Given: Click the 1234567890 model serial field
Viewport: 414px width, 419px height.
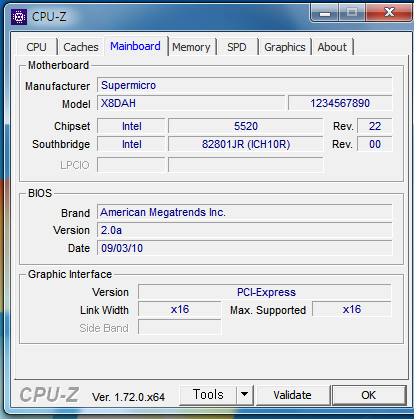Looking at the screenshot, I should click(x=340, y=103).
